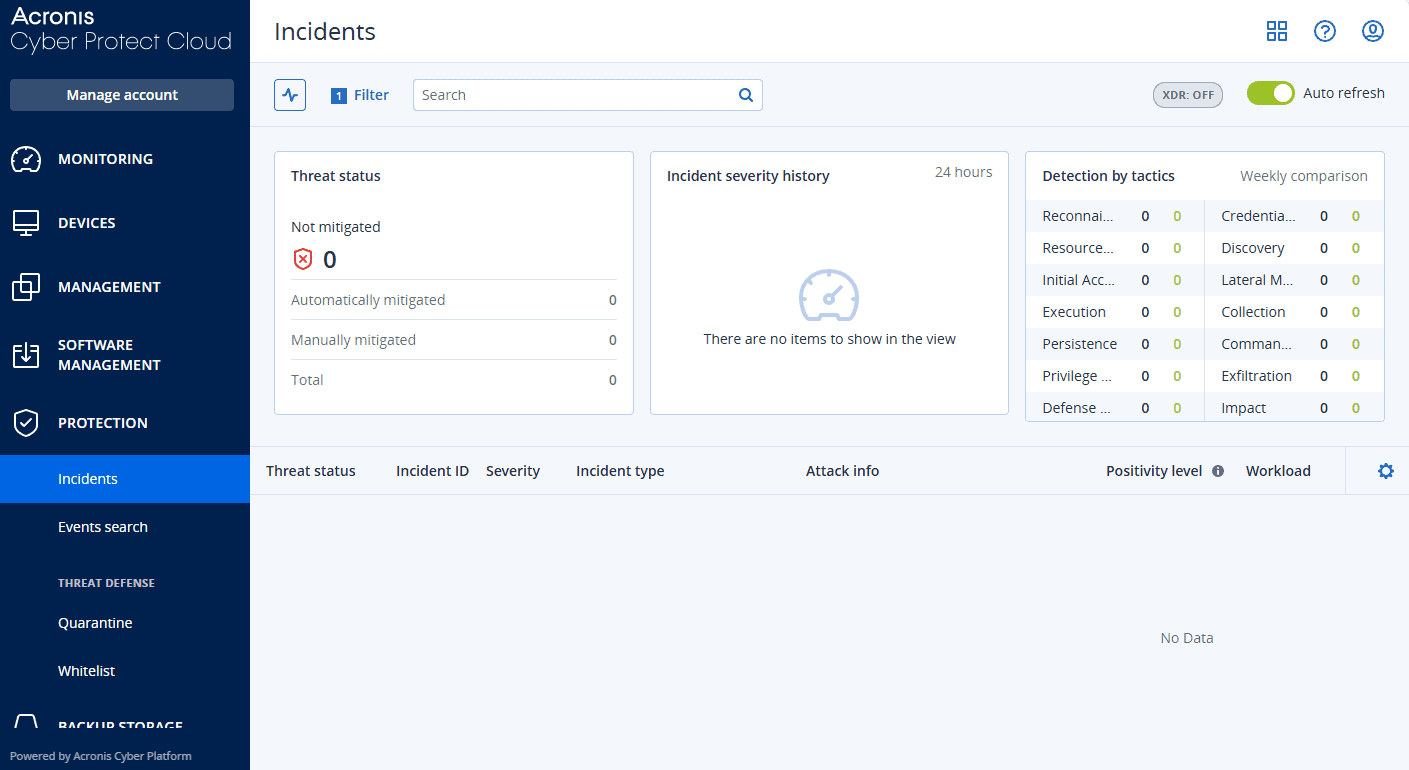The height and width of the screenshot is (770, 1409).
Task: Open Events search in sidebar
Action: pyautogui.click(x=103, y=527)
